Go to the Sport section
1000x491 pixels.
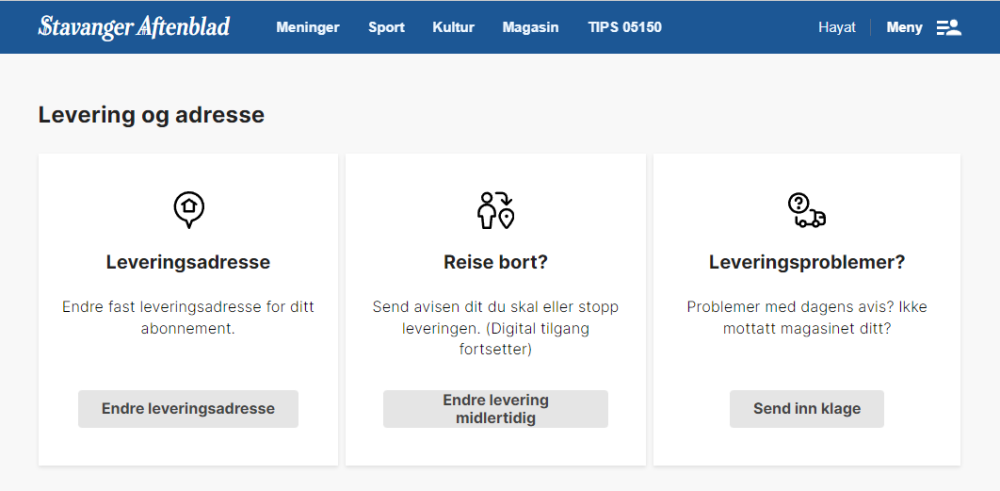click(x=386, y=28)
